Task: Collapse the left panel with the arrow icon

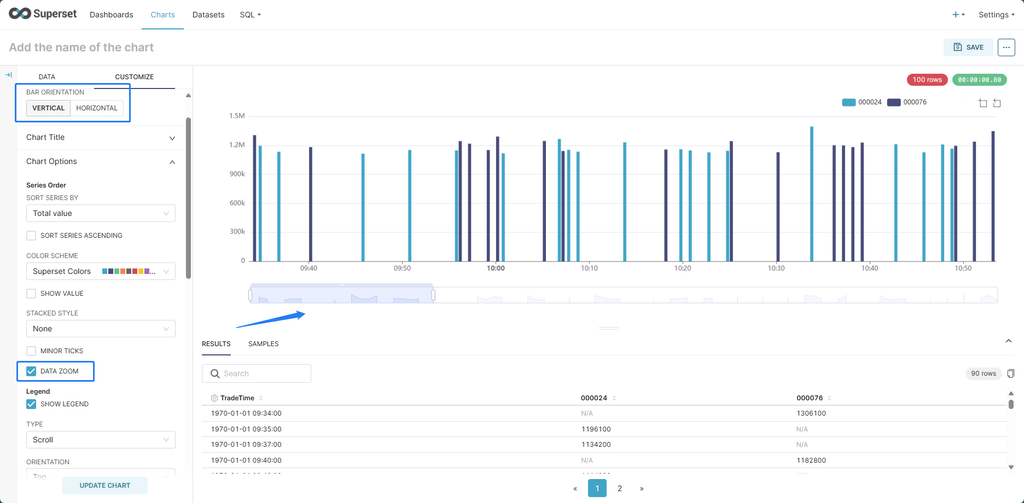Action: point(8,76)
